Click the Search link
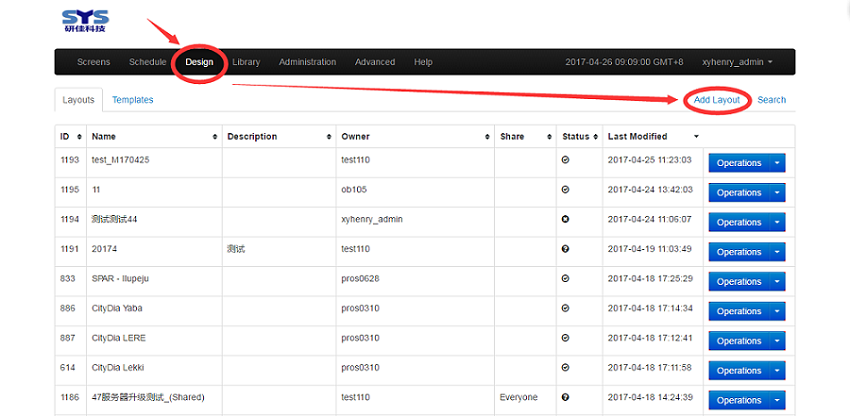The image size is (850, 416). (771, 100)
